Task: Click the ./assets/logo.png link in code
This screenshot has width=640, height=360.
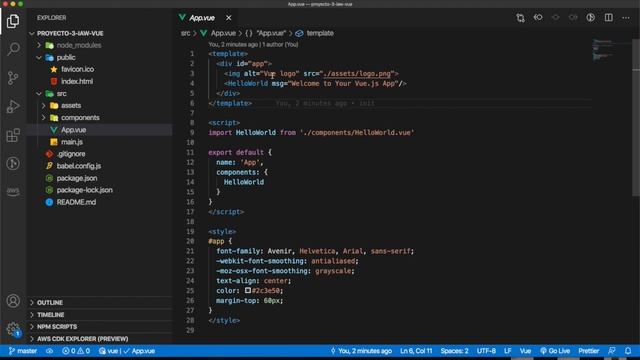Action: coord(357,73)
